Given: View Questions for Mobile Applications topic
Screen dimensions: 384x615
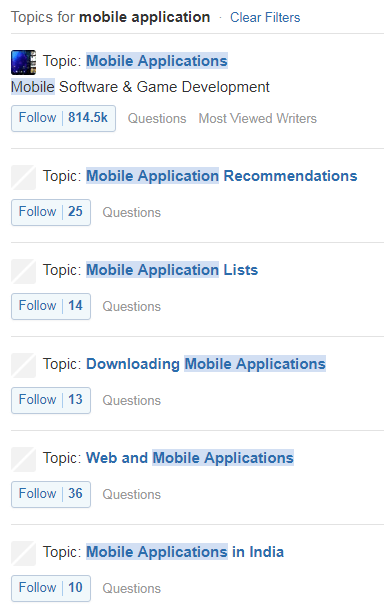Looking at the screenshot, I should click(157, 118).
